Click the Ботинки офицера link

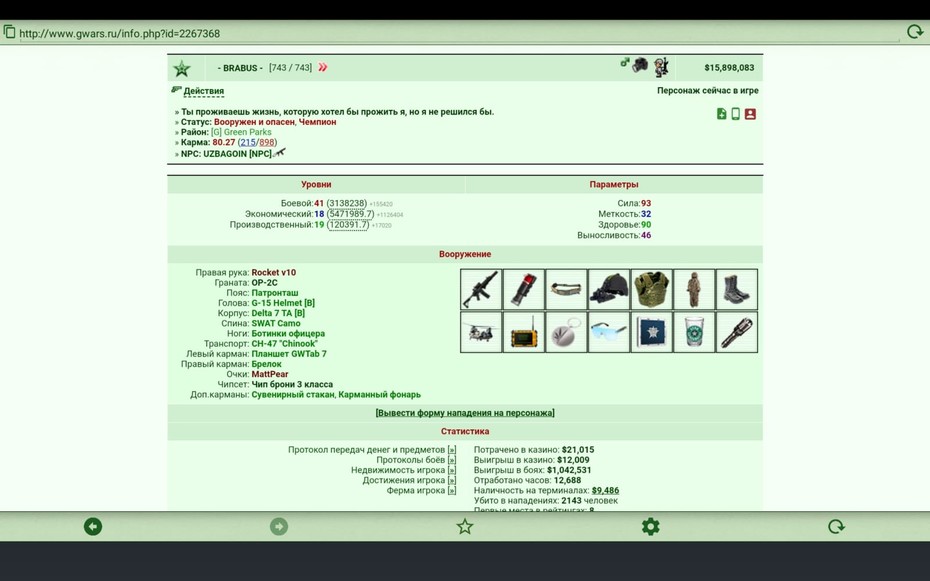click(x=288, y=333)
